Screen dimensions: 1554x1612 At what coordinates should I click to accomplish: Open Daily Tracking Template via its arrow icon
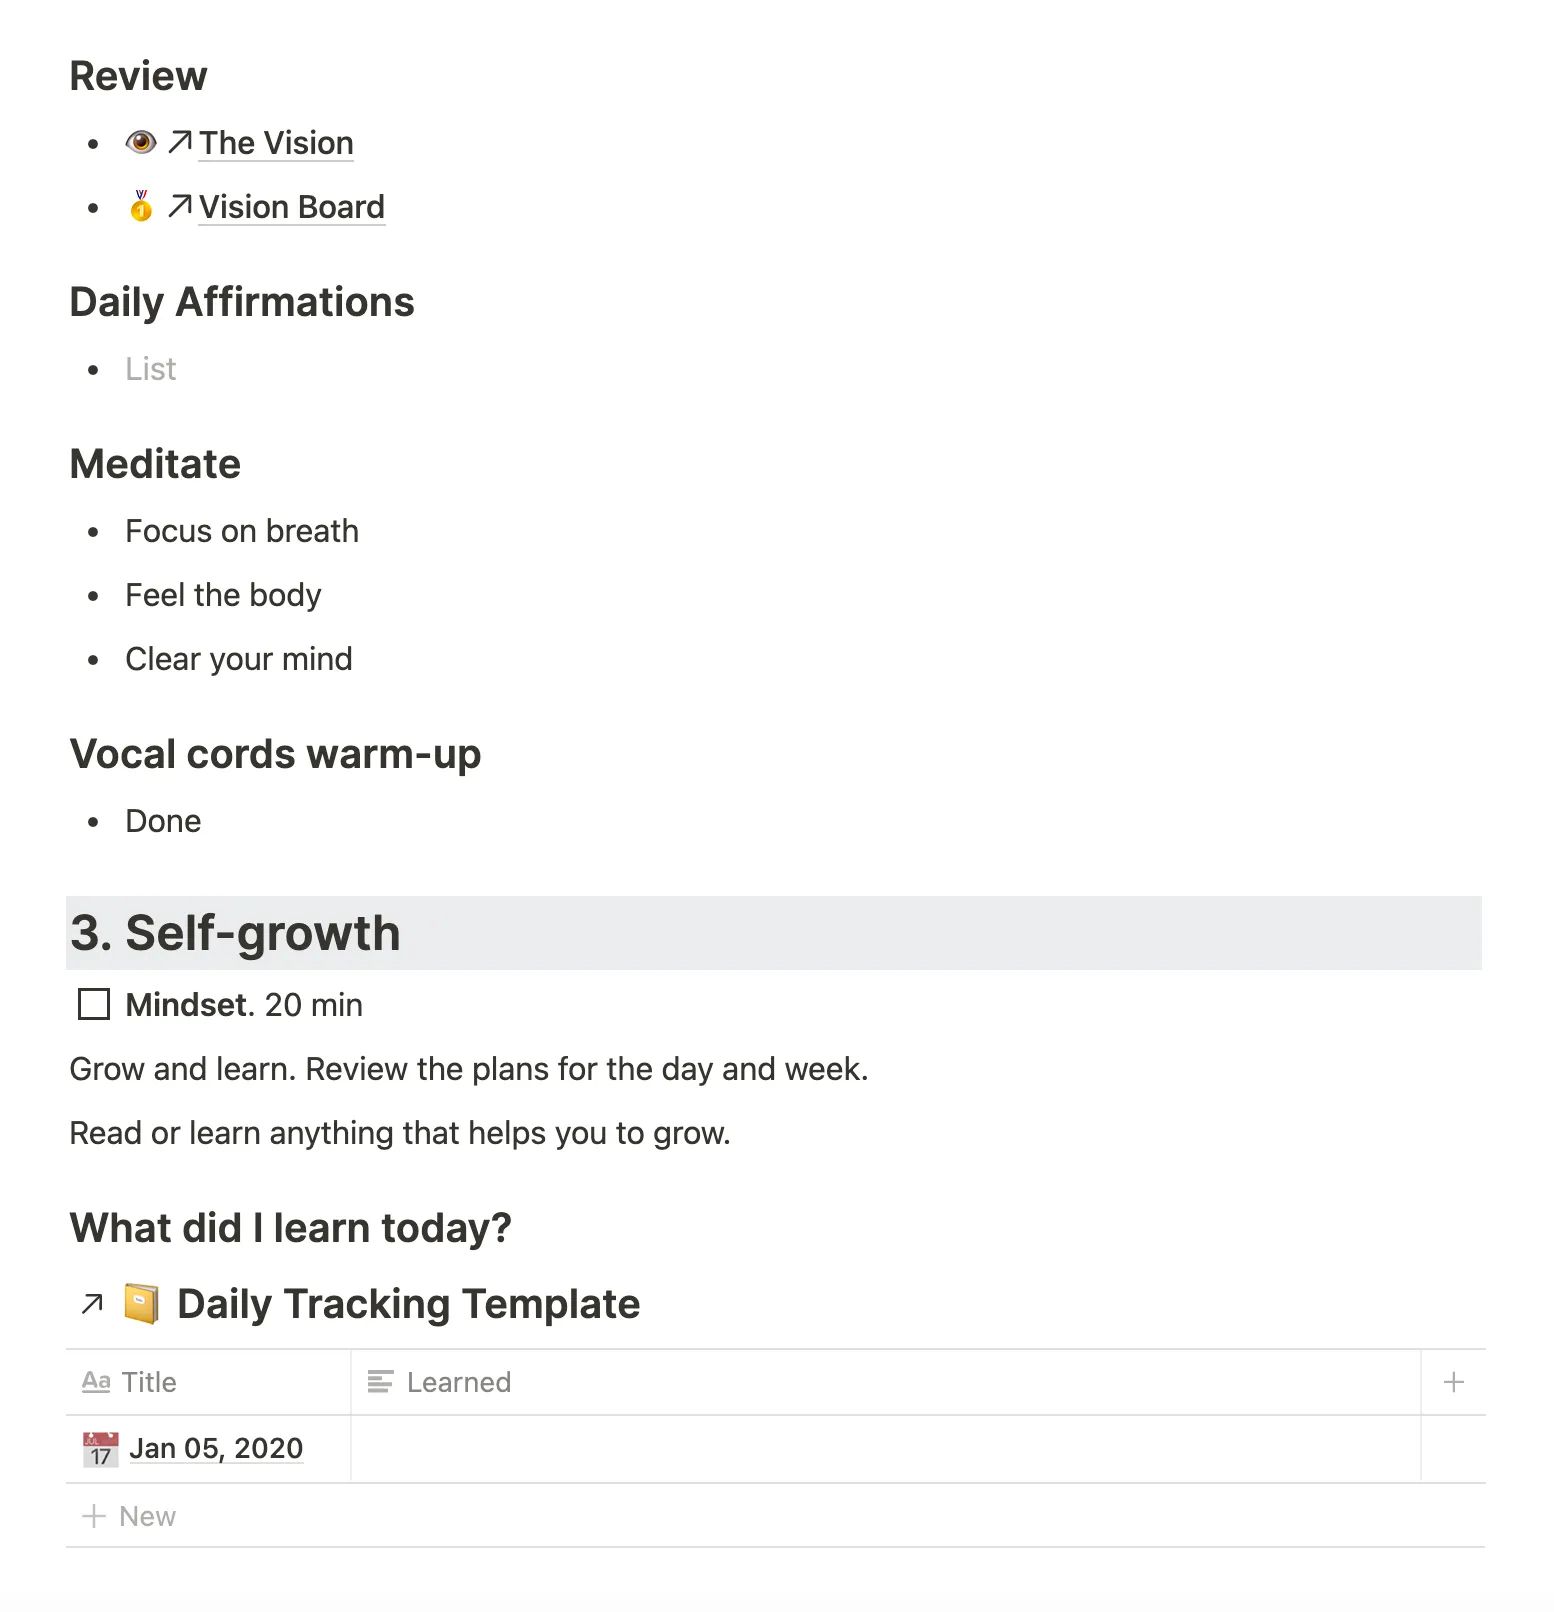90,1303
